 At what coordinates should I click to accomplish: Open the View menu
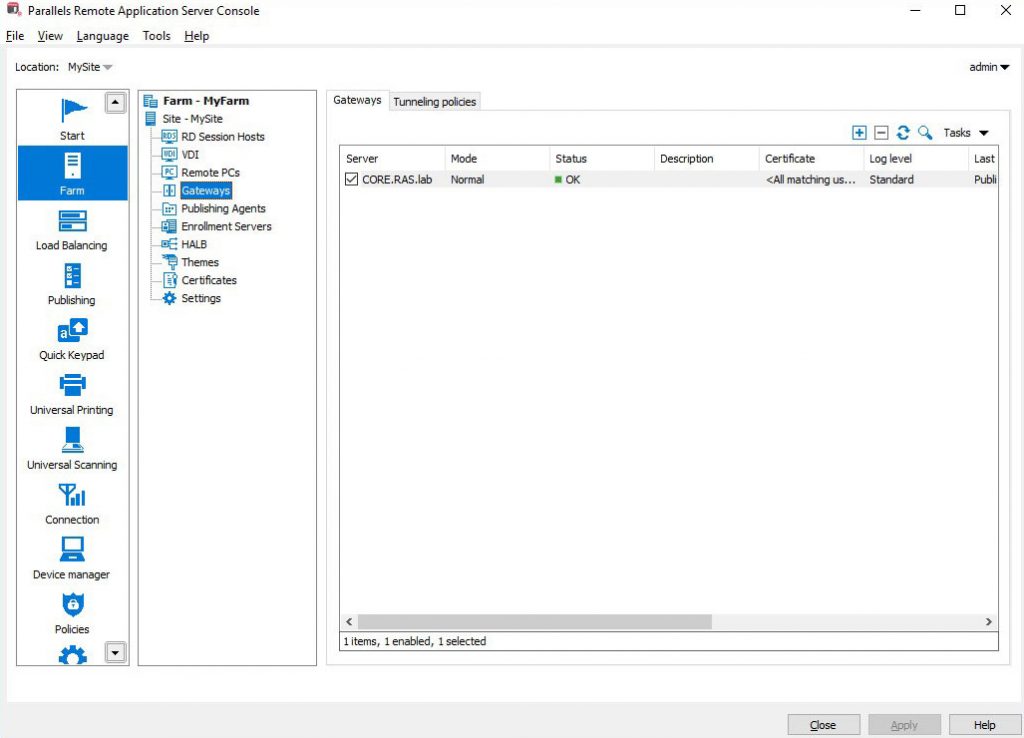50,36
